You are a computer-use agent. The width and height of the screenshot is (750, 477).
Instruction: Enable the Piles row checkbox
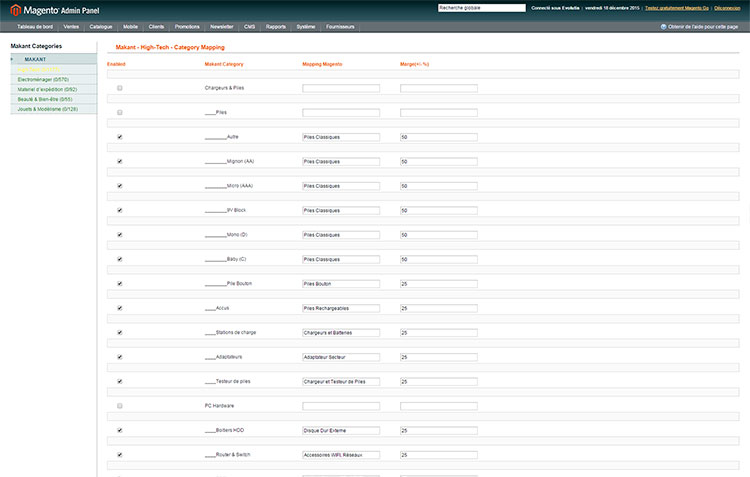click(120, 112)
